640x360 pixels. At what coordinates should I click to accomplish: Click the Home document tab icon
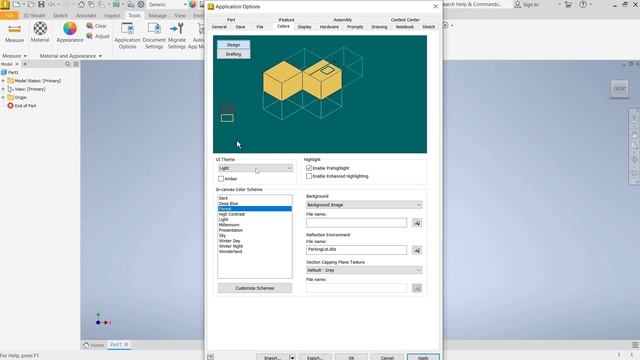[x=86, y=345]
